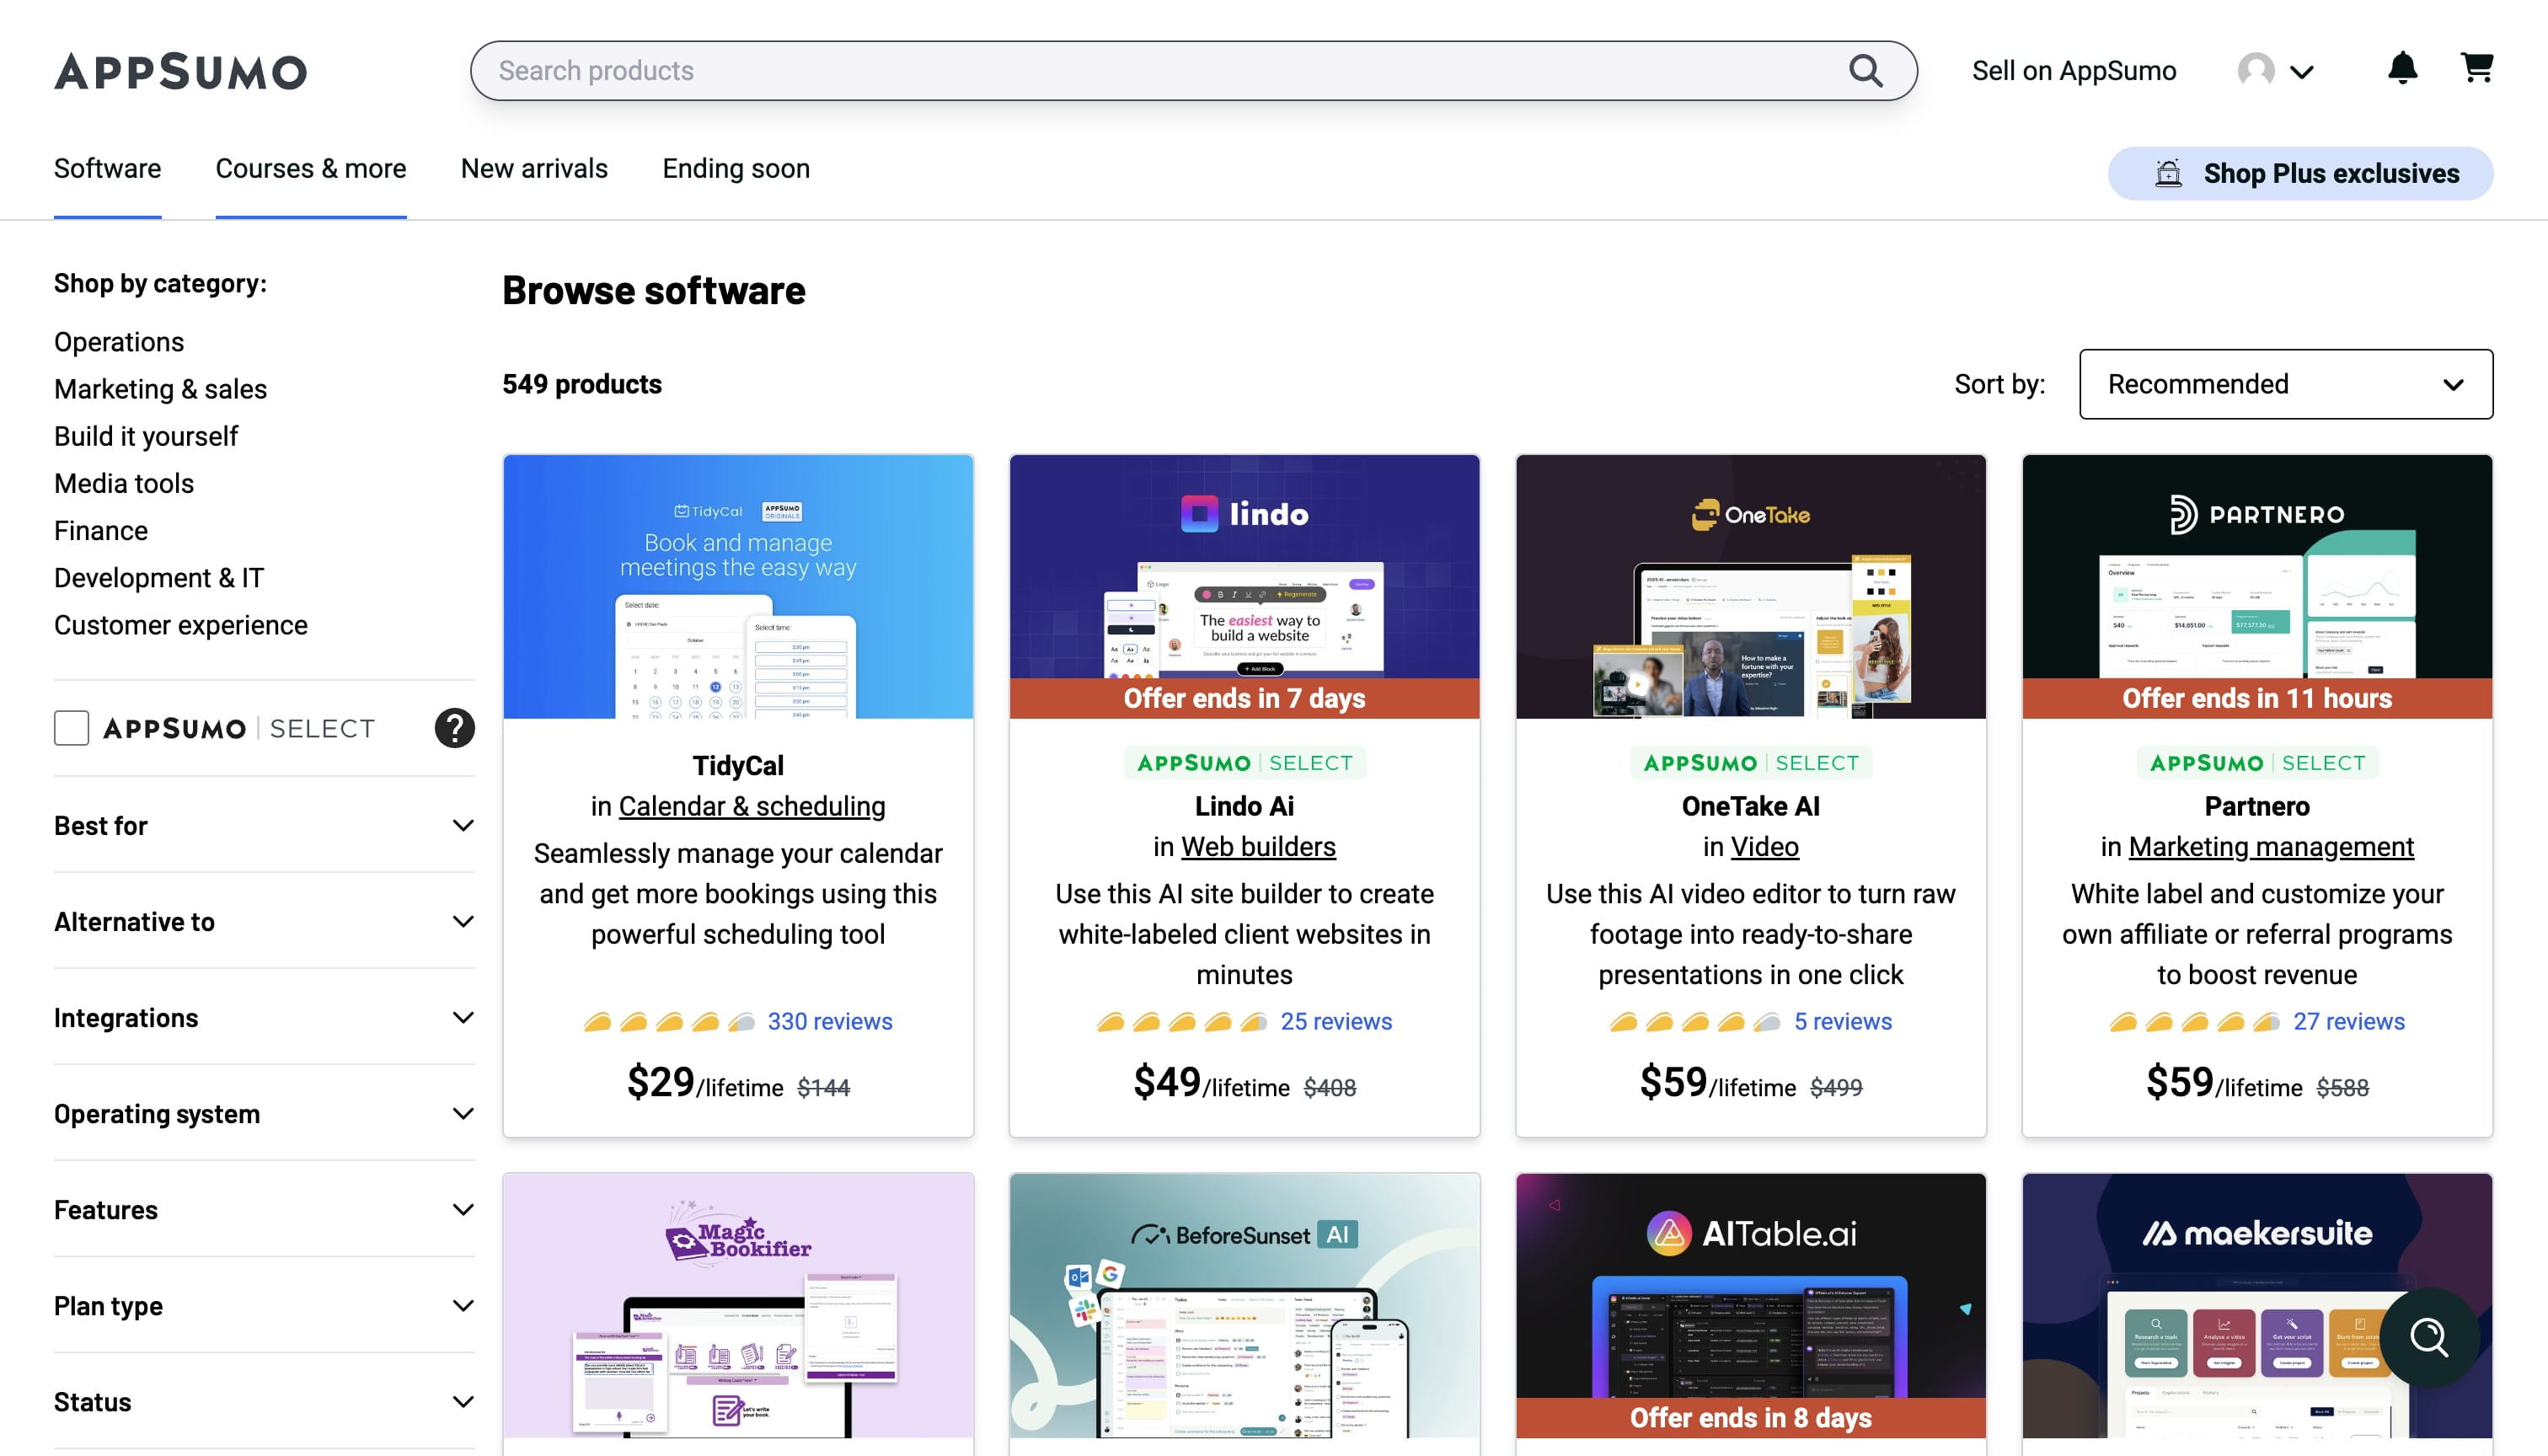Screen dimensions: 2548x1456
Task: Select the Customer experience category
Action: pyautogui.click(x=181, y=625)
